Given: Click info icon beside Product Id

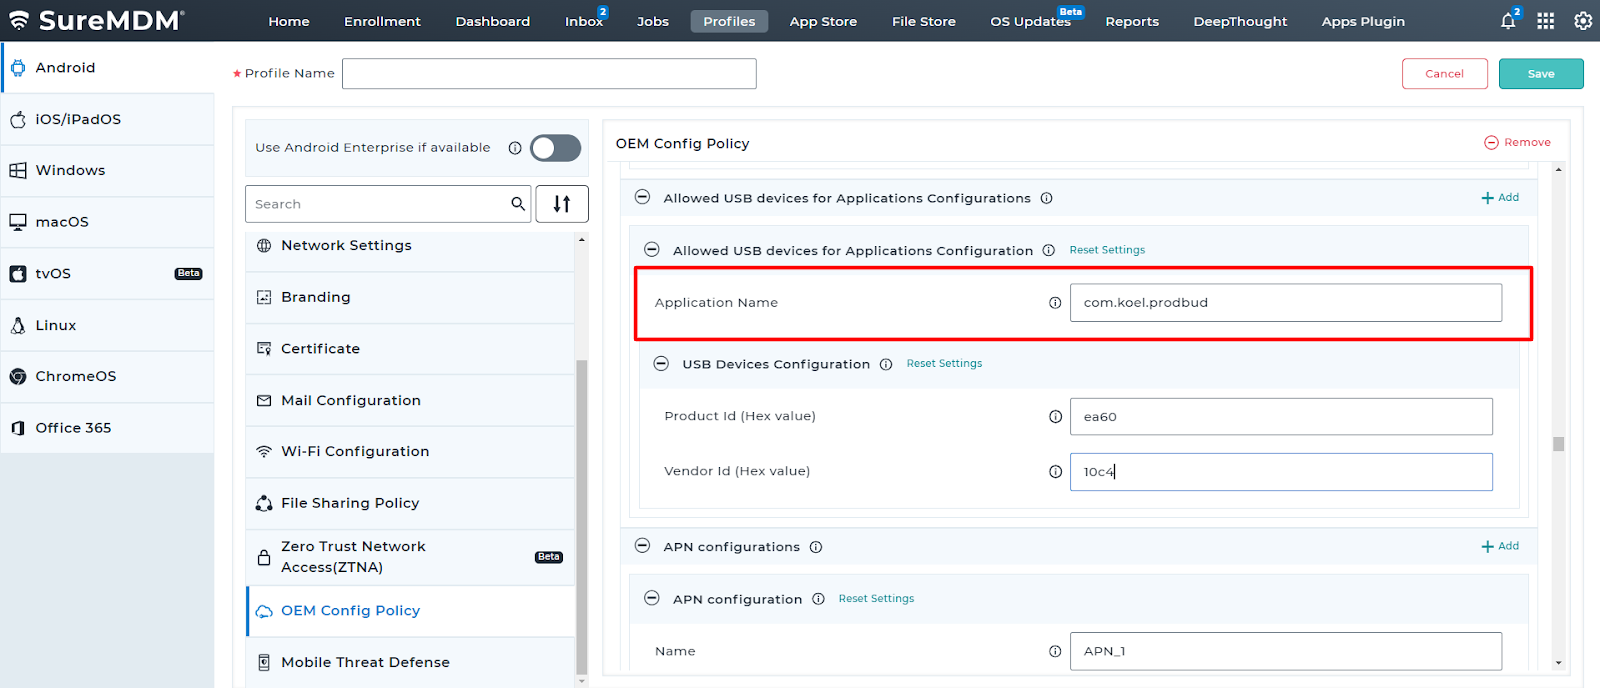Looking at the screenshot, I should click(x=1055, y=417).
